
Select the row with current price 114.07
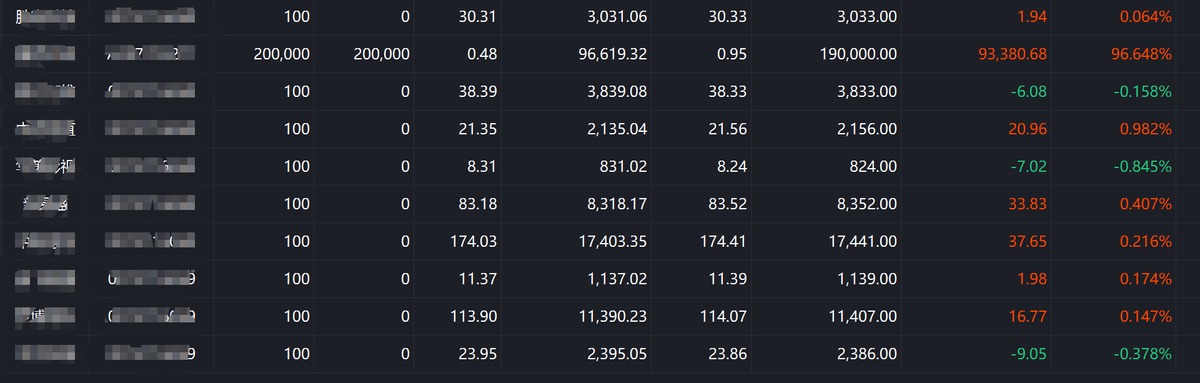click(x=600, y=316)
